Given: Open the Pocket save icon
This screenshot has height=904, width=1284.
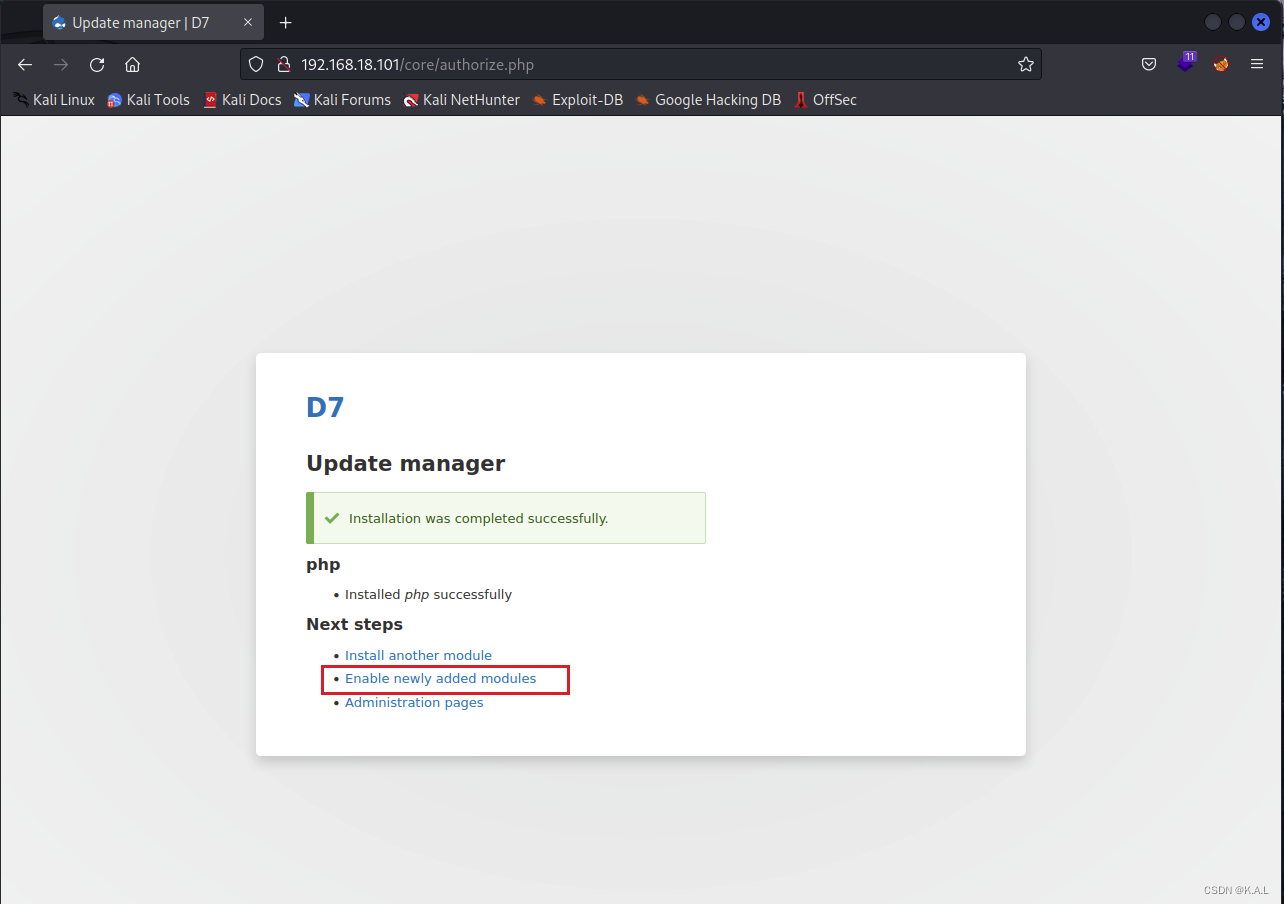Looking at the screenshot, I should point(1149,64).
